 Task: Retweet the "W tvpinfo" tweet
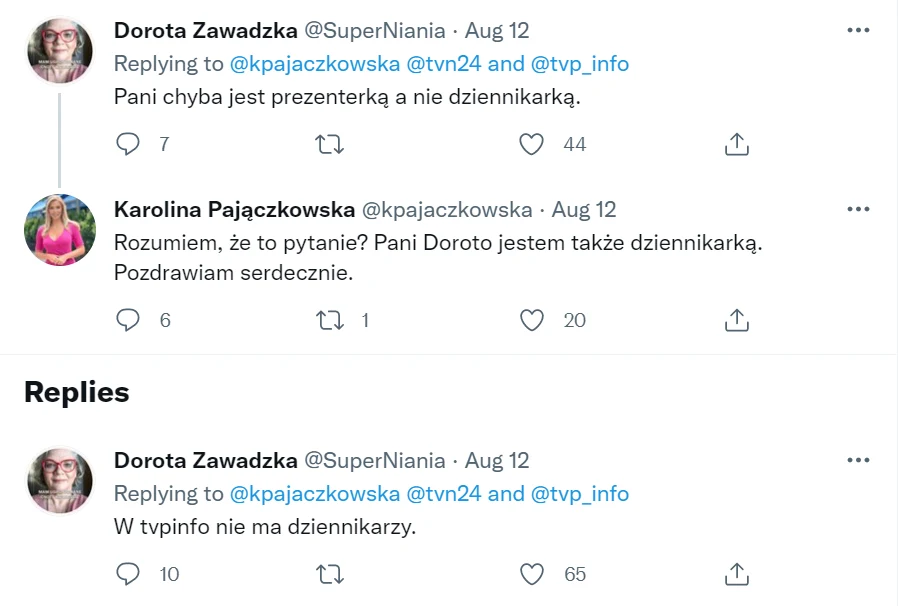pos(329,574)
